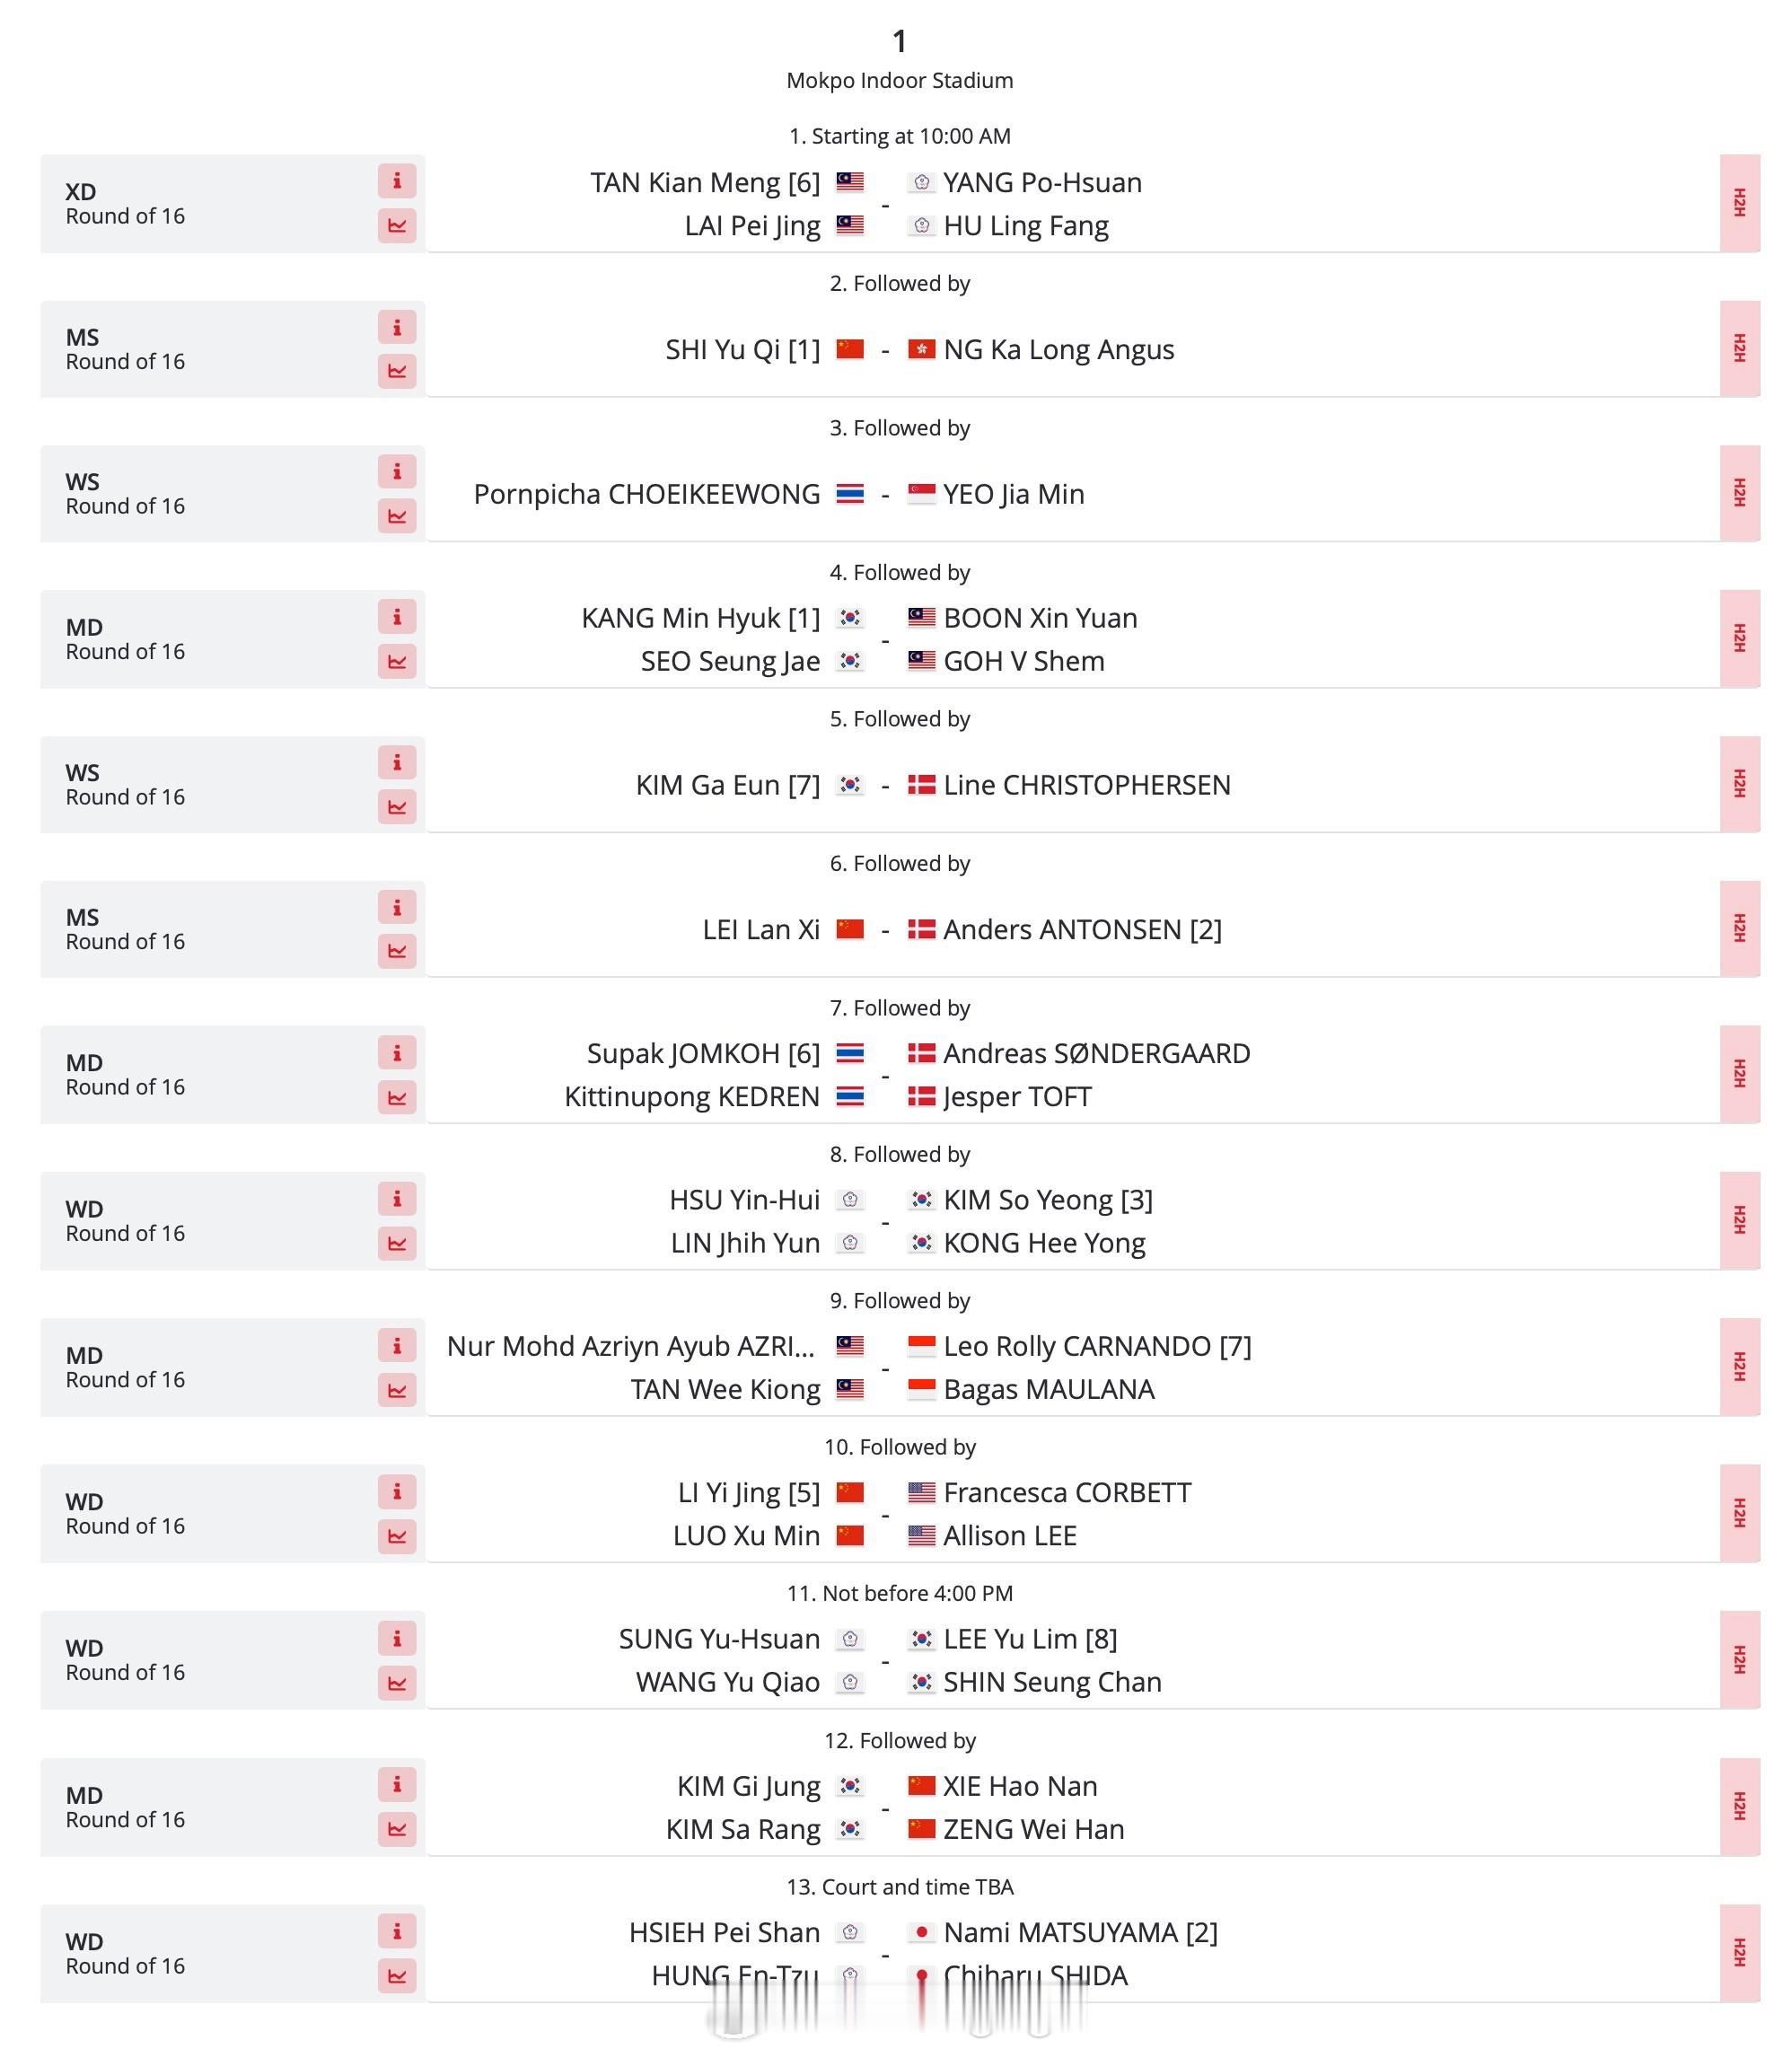Click player name Francesca CORBETT
Screen dimensions: 1792x2058
click(x=1067, y=1492)
